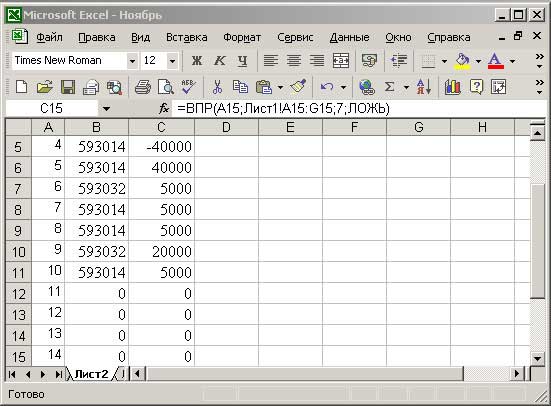The height and width of the screenshot is (406, 551).
Task: Click the AutoSum sigma icon
Action: click(389, 87)
